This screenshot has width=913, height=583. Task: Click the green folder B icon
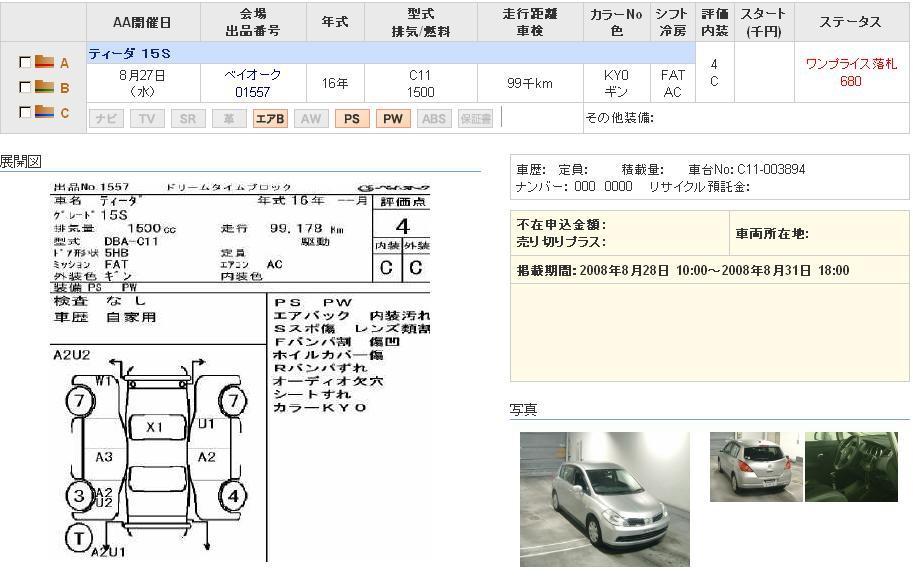click(x=44, y=86)
